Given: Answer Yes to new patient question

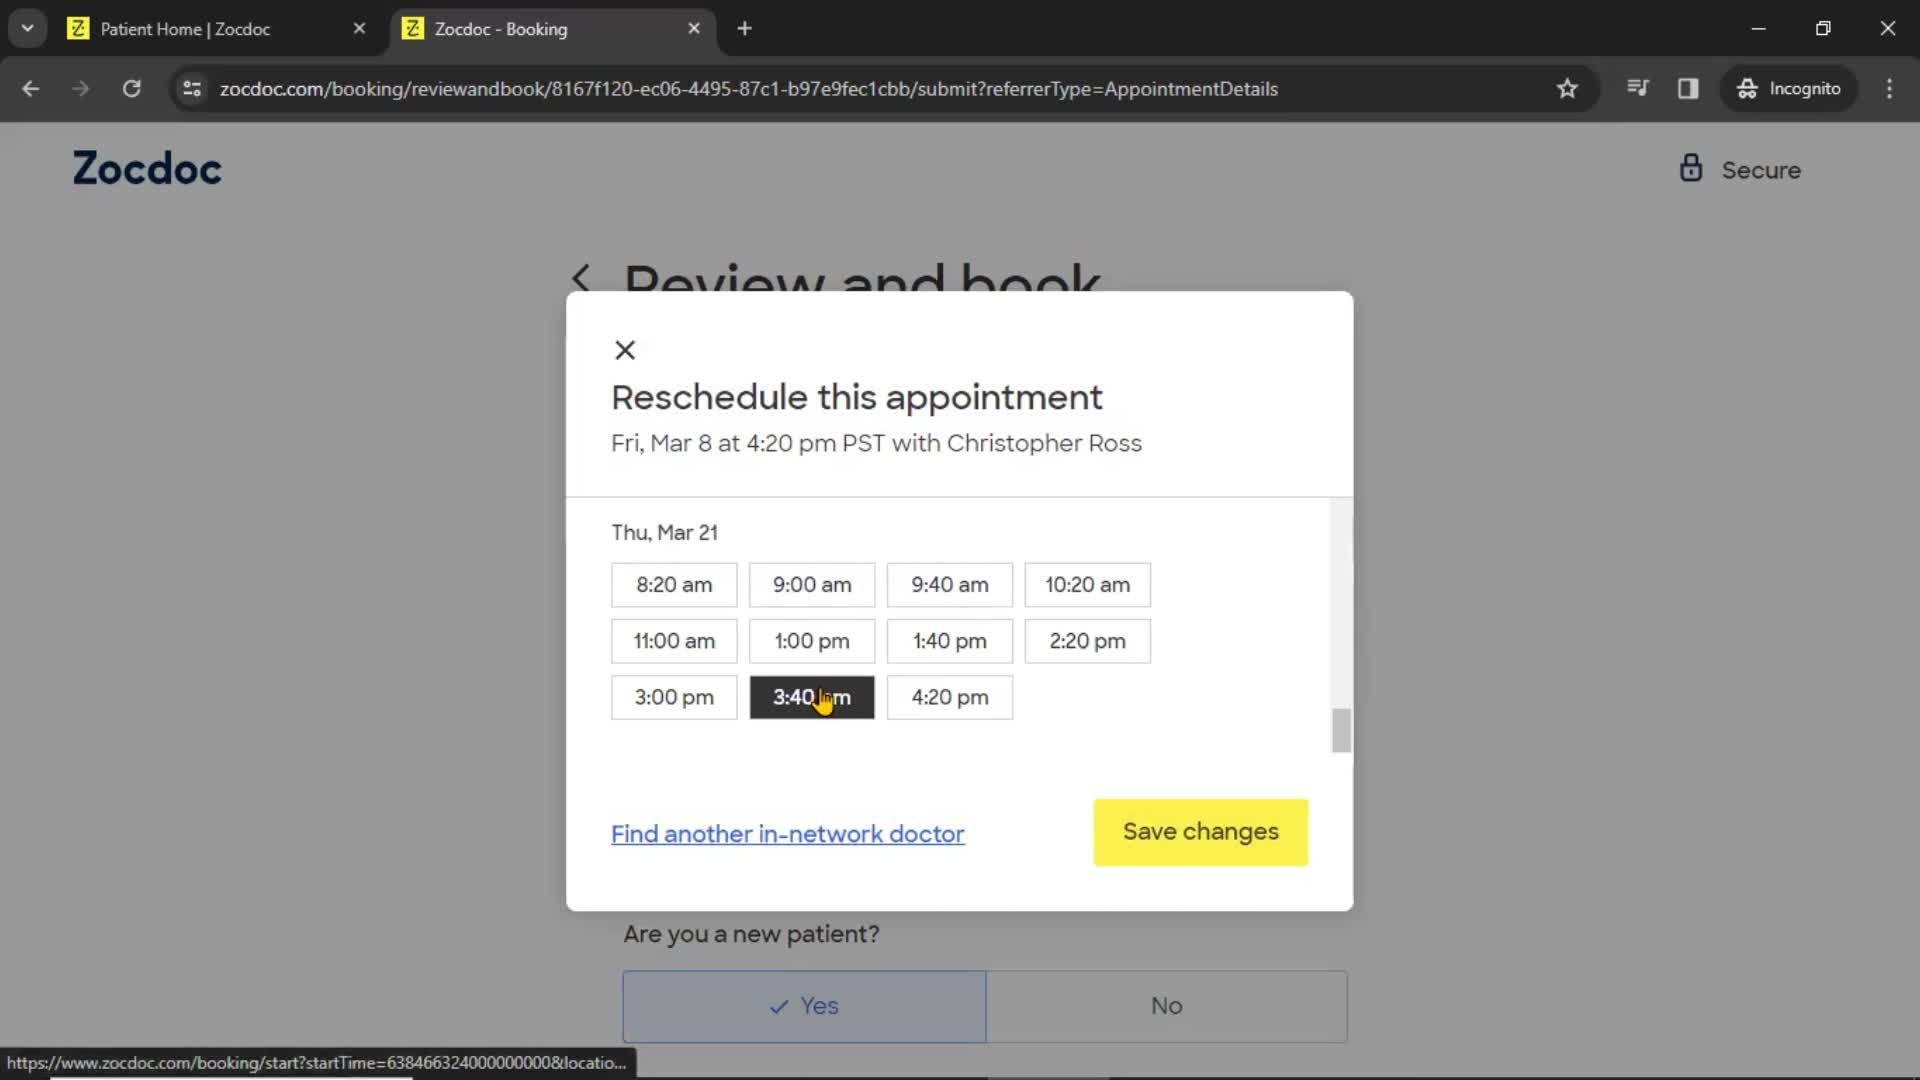Looking at the screenshot, I should coord(804,1006).
